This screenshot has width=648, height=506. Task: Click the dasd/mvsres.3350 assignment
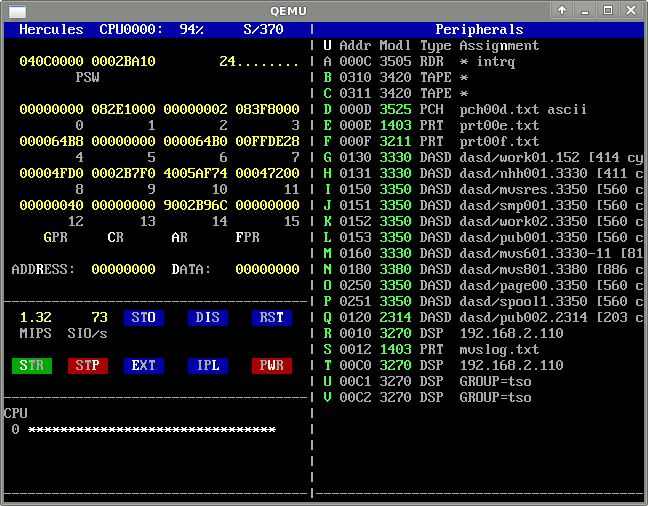(x=523, y=189)
